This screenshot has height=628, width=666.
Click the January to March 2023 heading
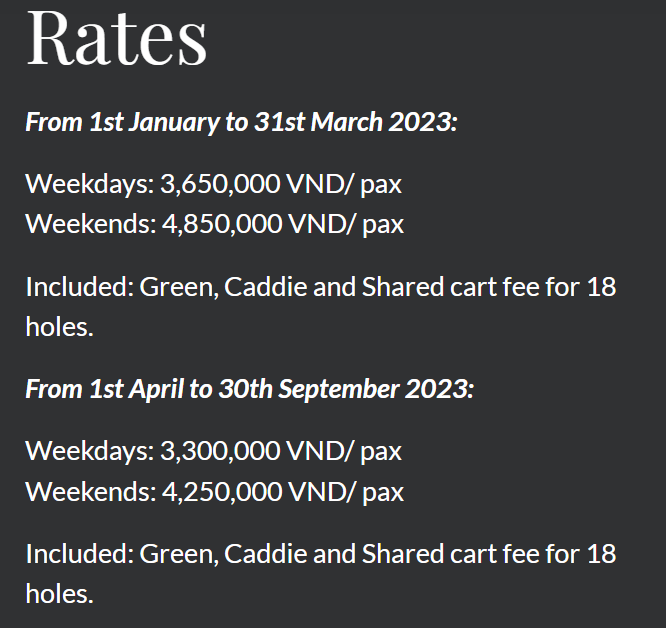[x=241, y=122]
